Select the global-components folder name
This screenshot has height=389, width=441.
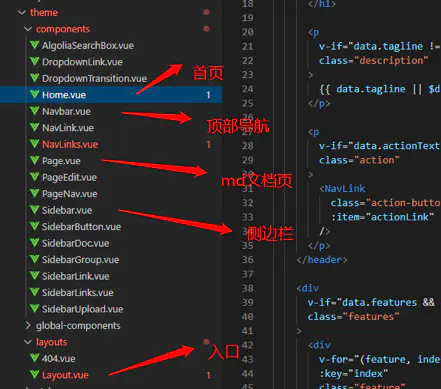click(x=78, y=326)
